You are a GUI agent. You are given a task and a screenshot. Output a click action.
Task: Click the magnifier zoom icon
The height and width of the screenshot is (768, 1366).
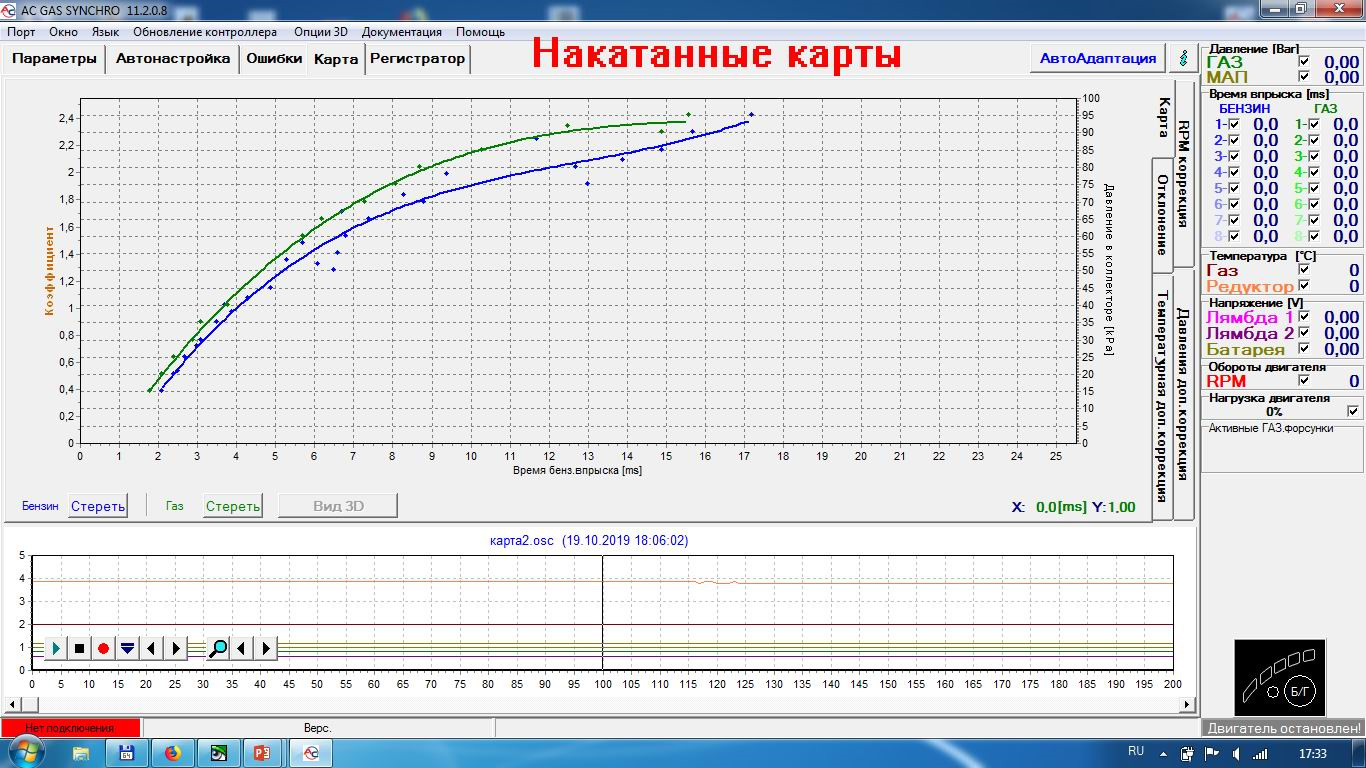coord(218,648)
